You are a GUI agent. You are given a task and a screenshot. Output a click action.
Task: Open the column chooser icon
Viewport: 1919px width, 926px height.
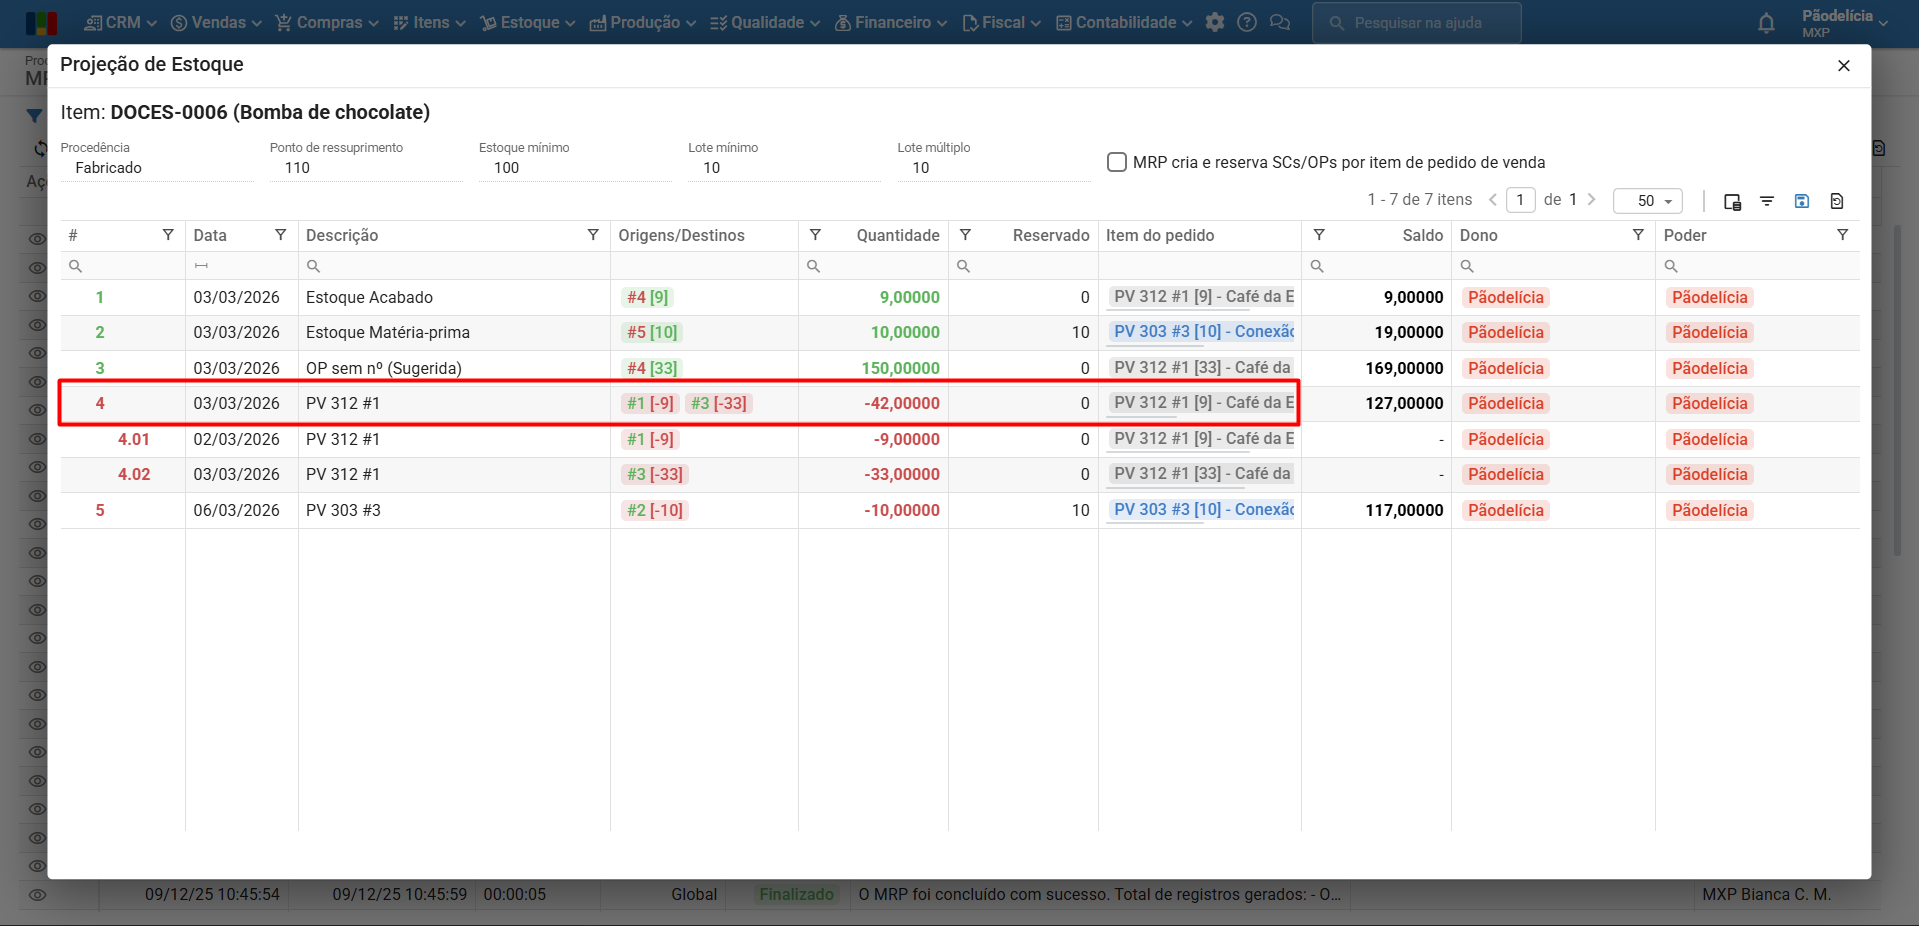click(x=1732, y=201)
